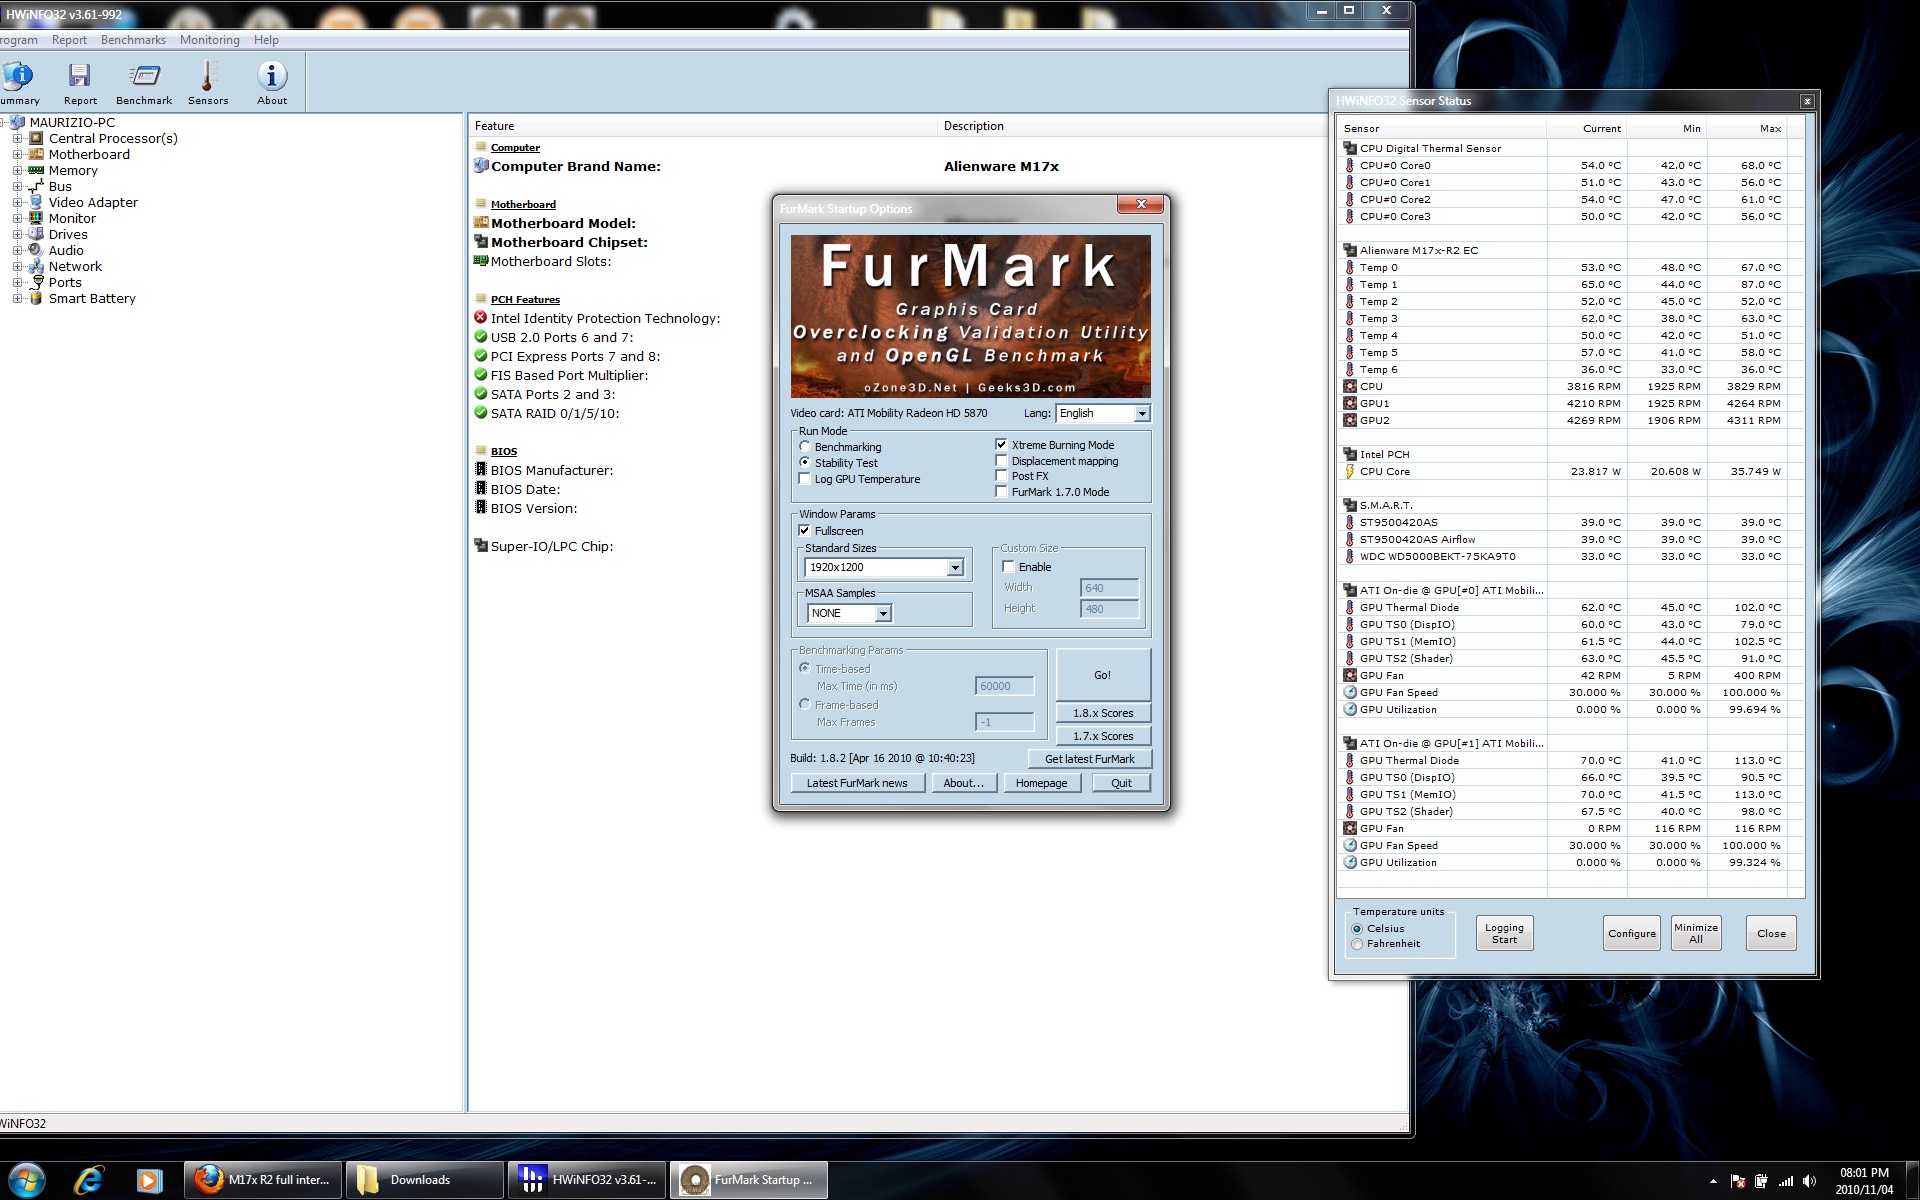The height and width of the screenshot is (1200, 1920).
Task: Click the Latest FurMark news button
Action: click(857, 783)
